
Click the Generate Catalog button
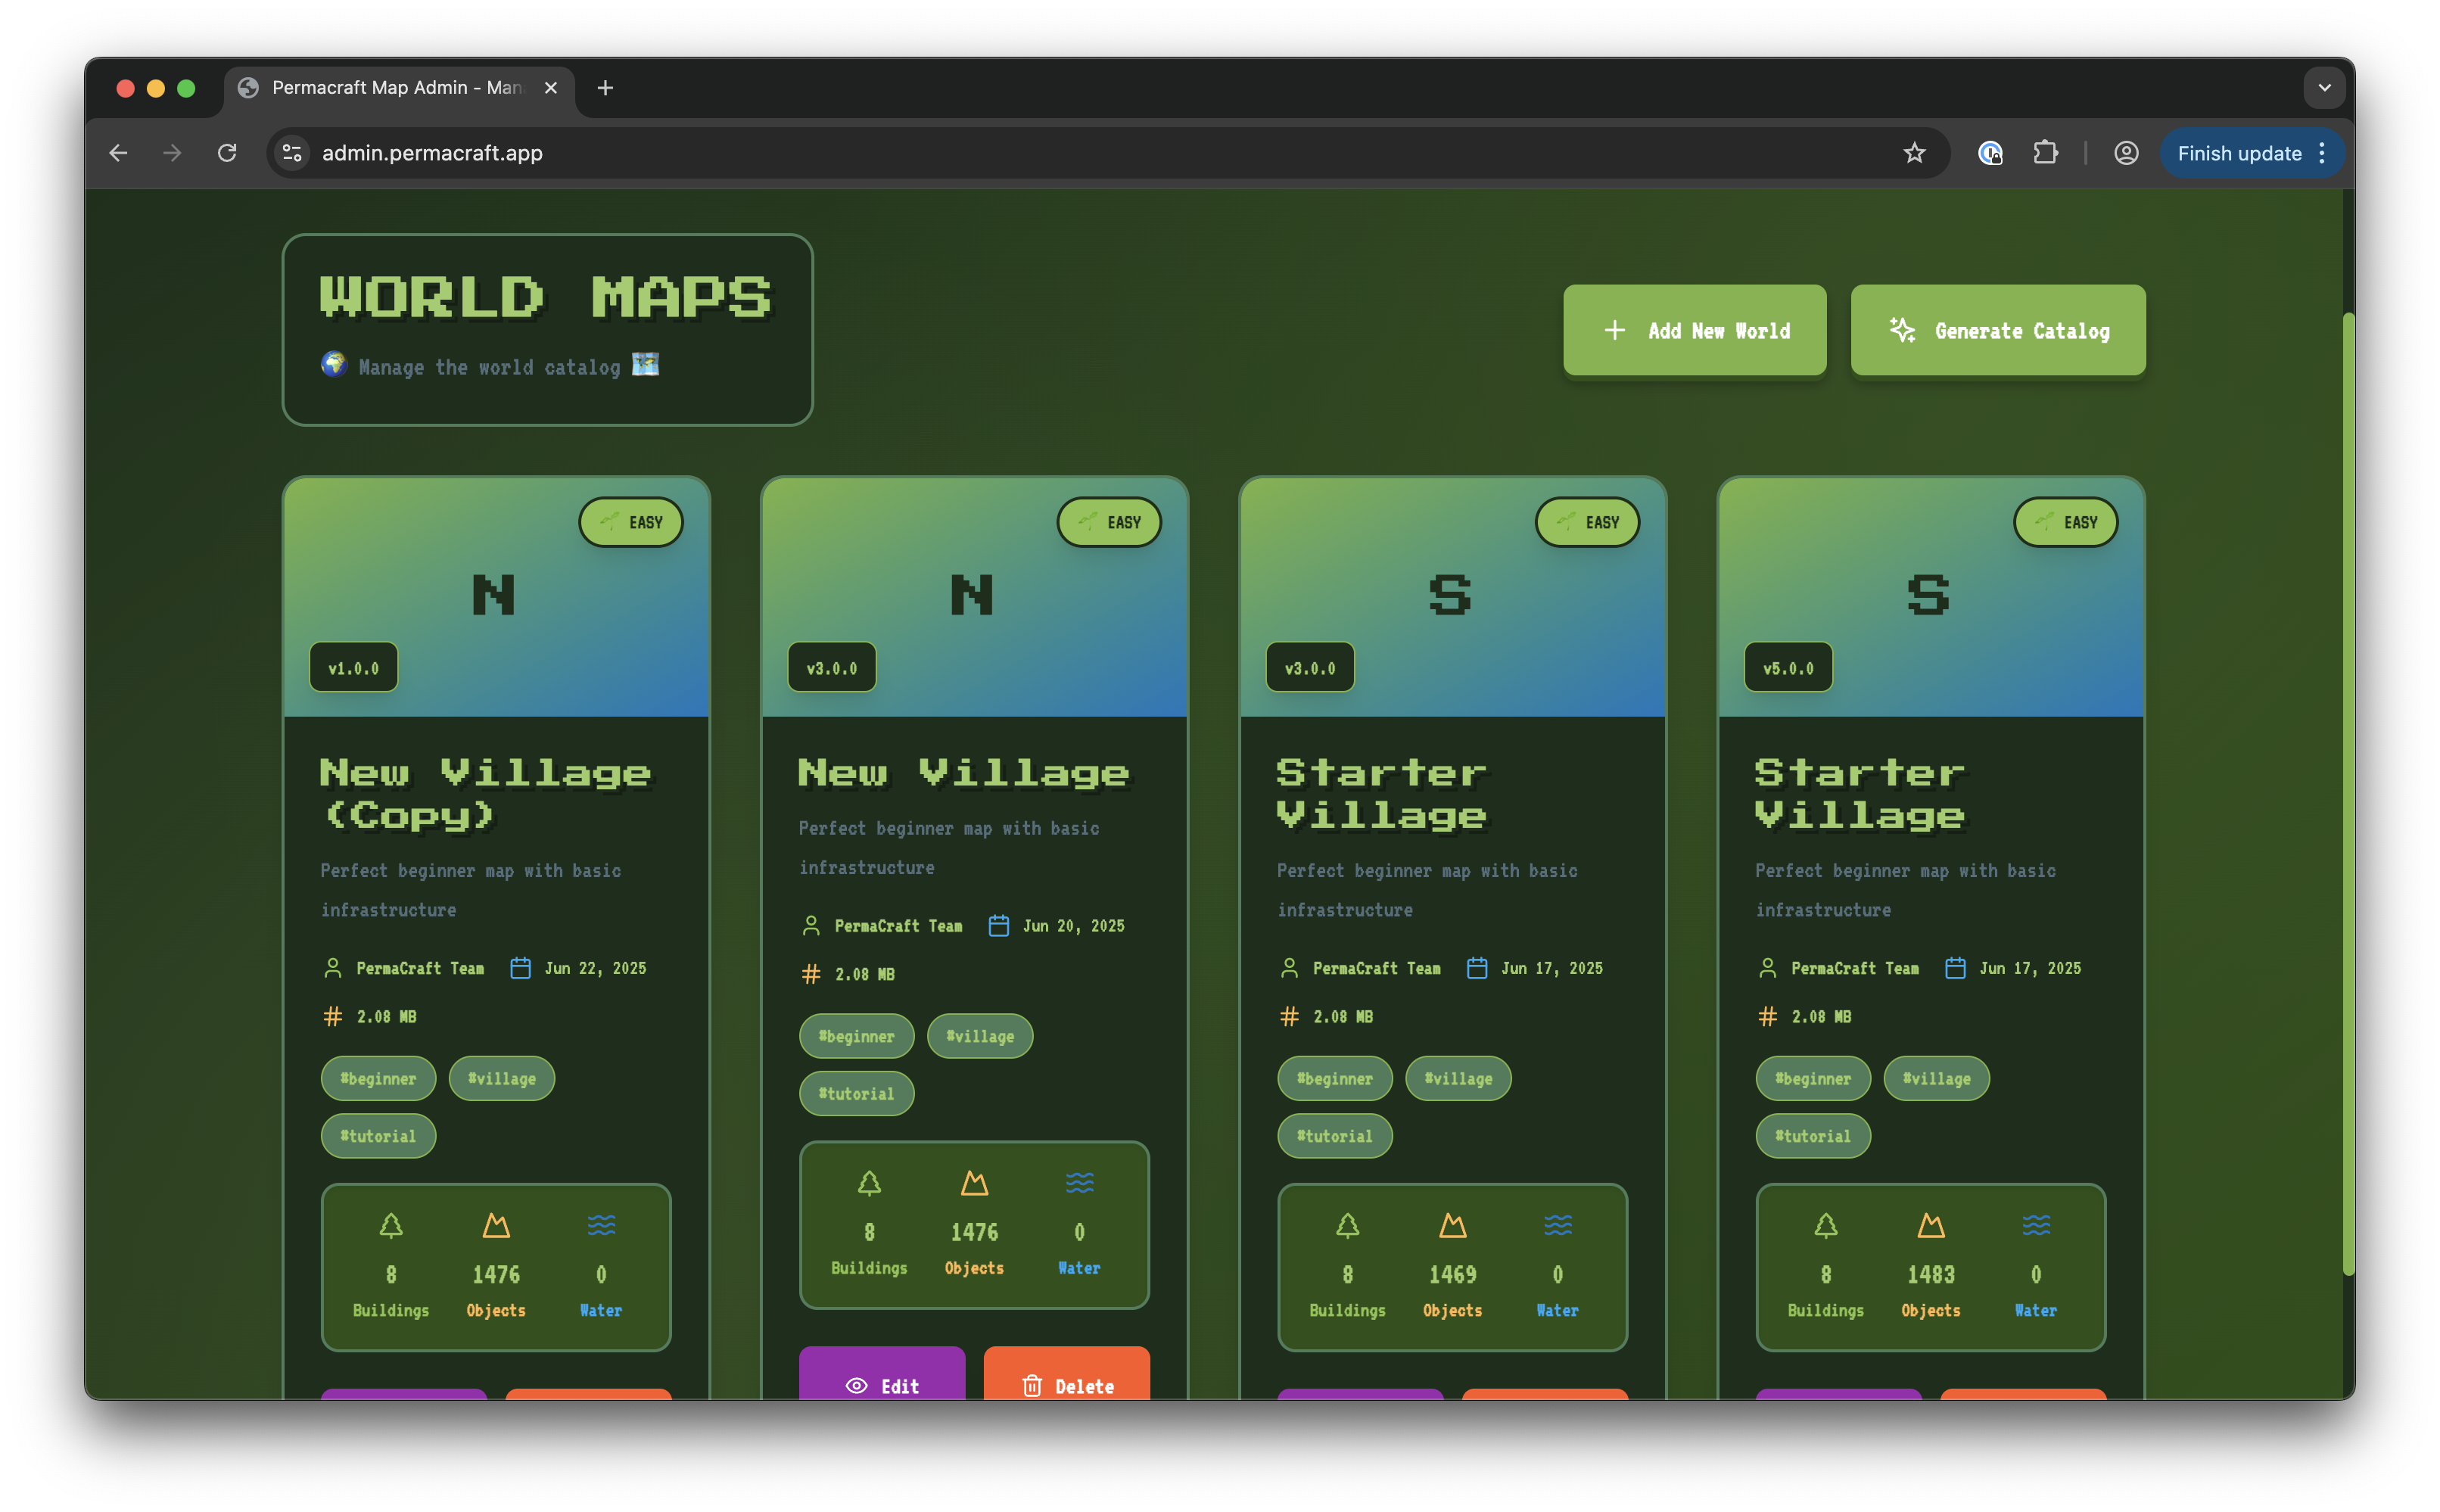(1997, 330)
